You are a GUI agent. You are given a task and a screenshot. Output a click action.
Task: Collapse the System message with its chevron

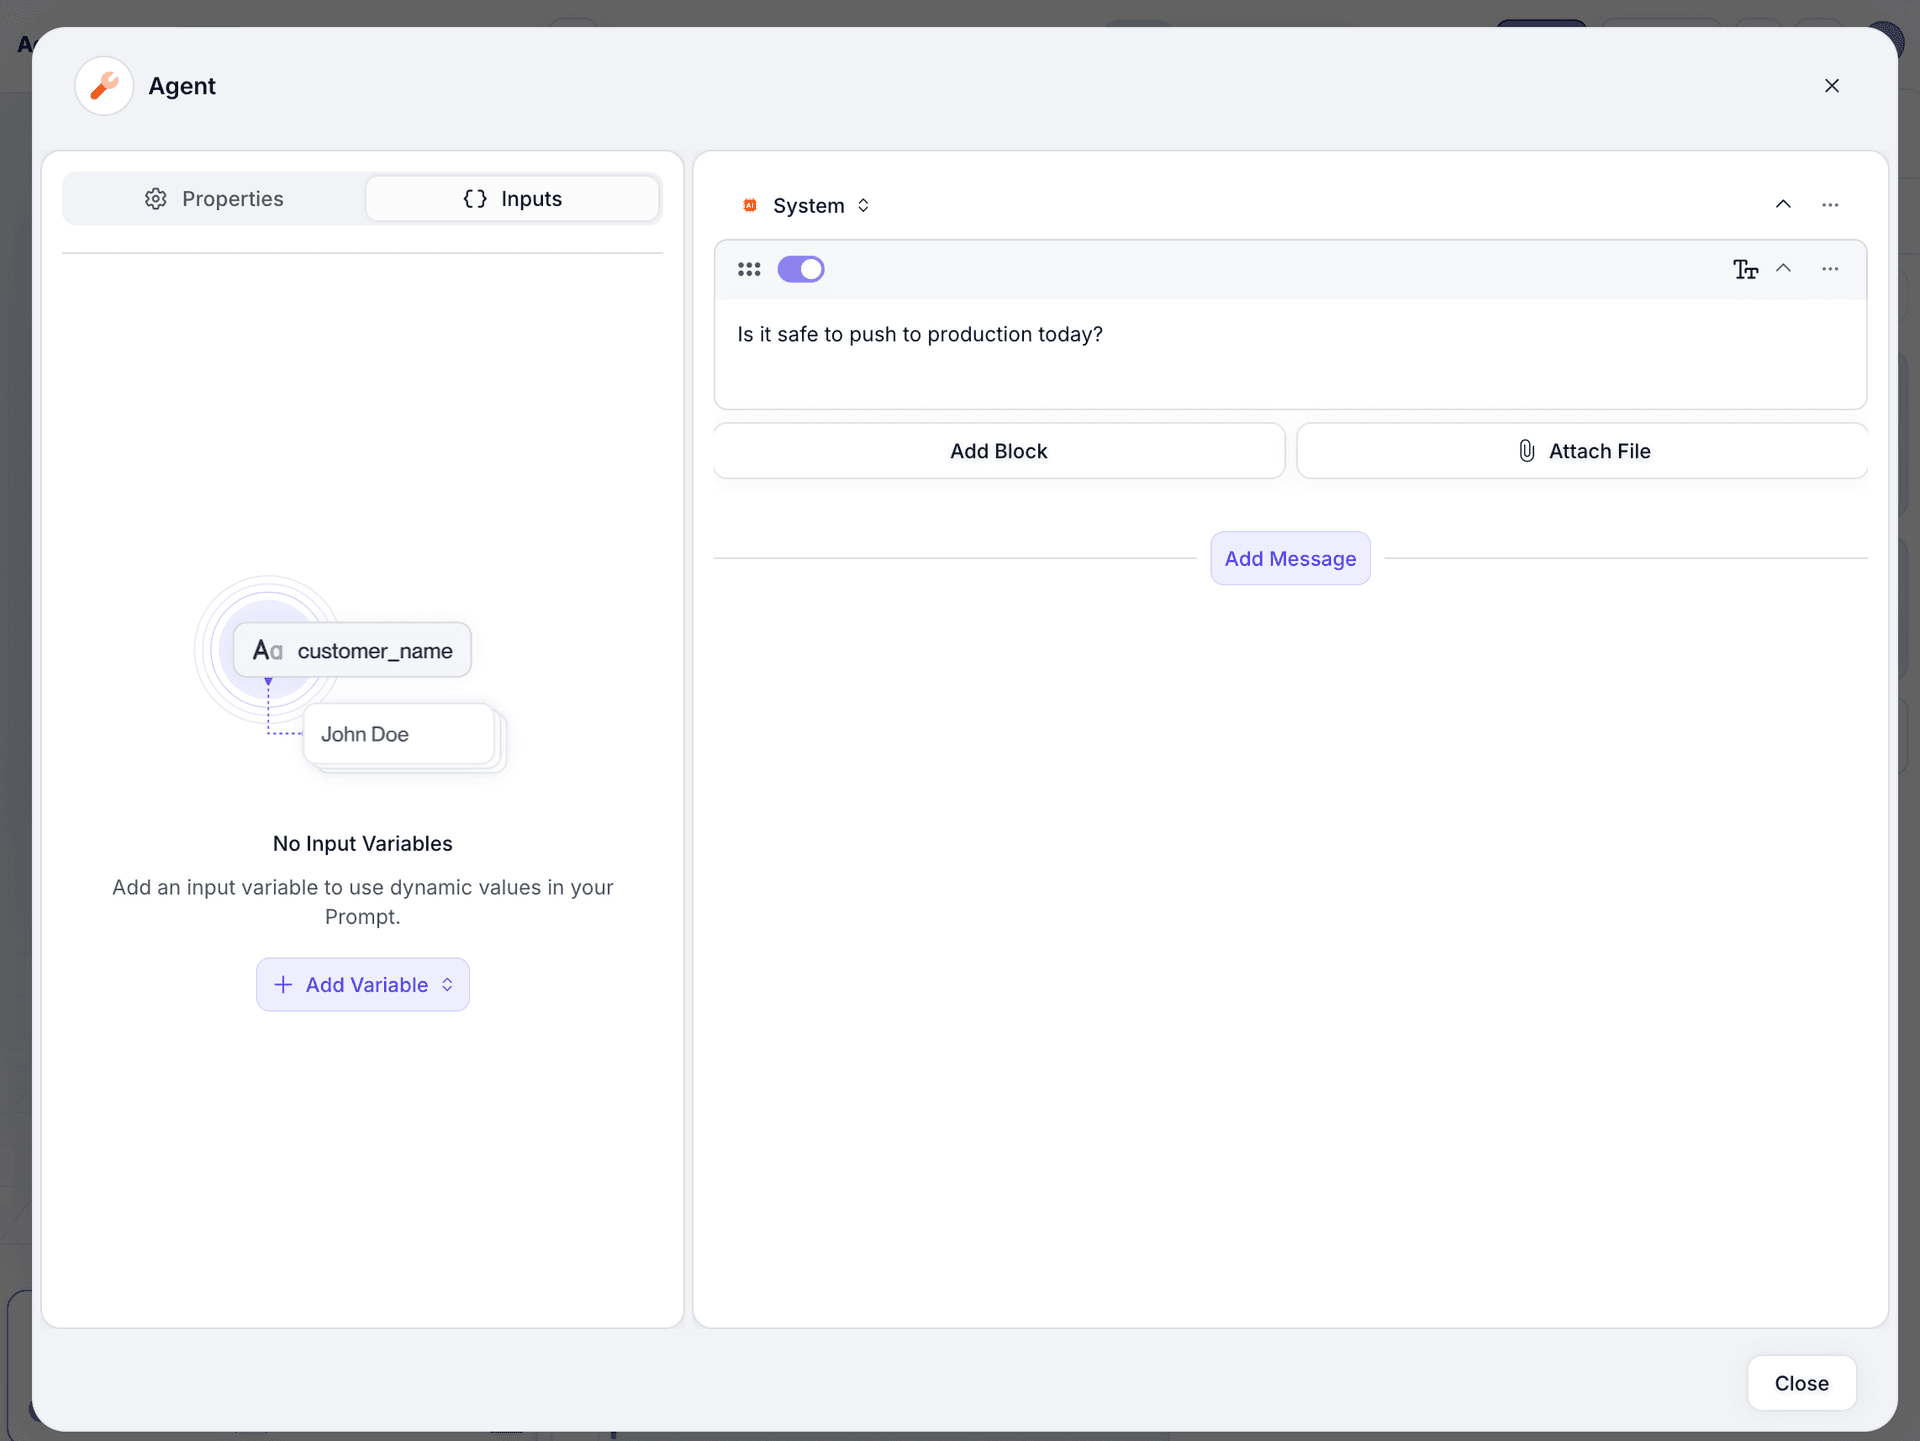(1784, 204)
